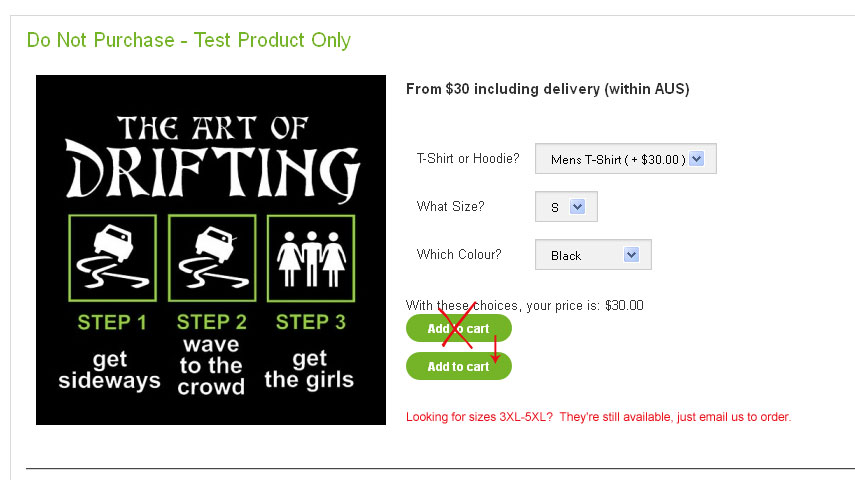This screenshot has height=480, width=855.
Task: Click the step 3 three people pictogram
Action: pyautogui.click(x=309, y=258)
